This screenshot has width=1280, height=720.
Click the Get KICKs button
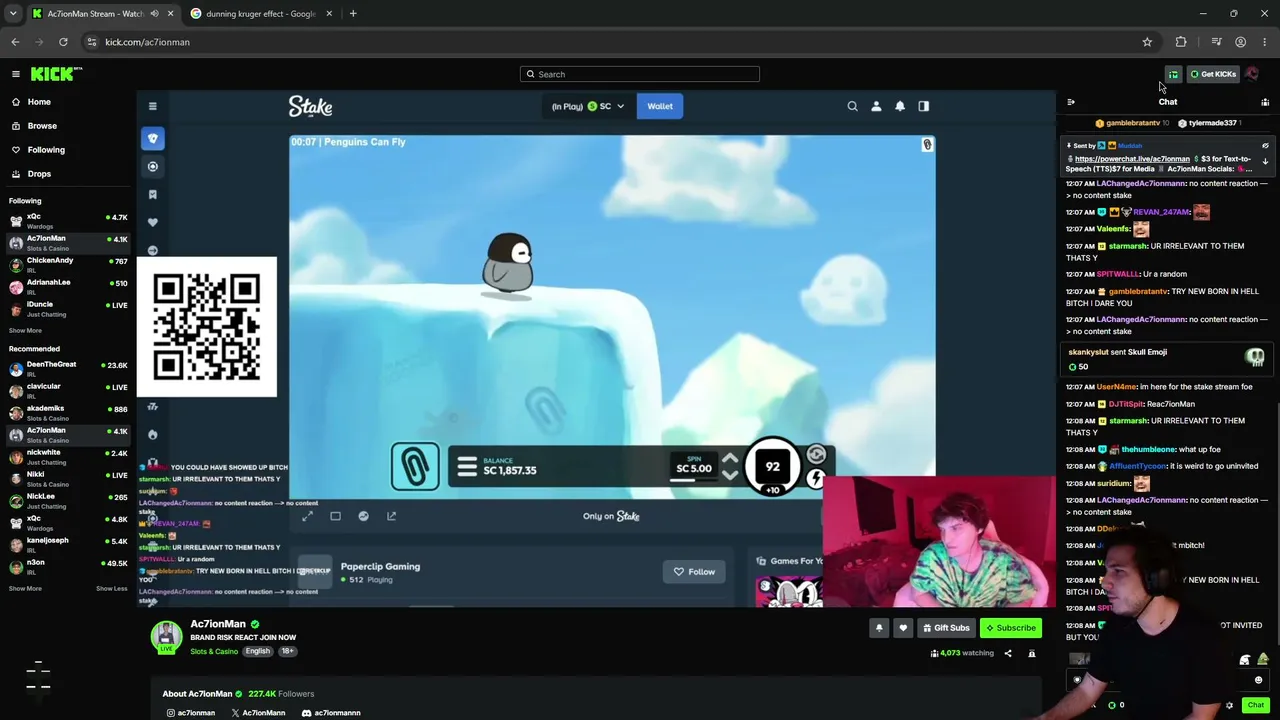coord(1213,74)
